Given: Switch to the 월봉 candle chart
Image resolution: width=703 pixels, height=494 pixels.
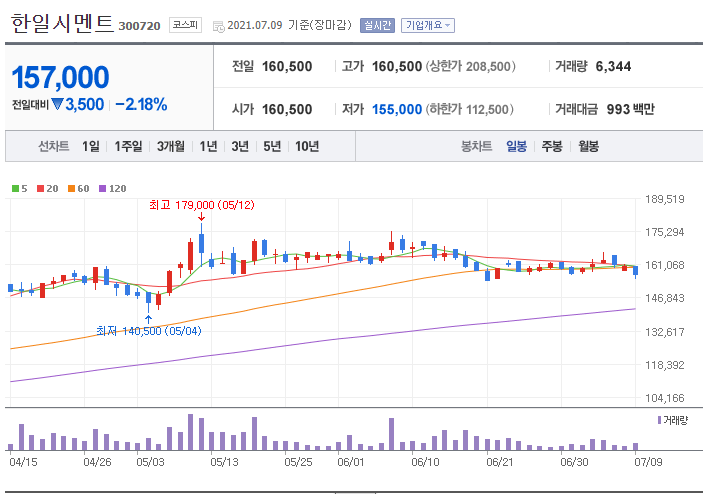Looking at the screenshot, I should click(588, 146).
